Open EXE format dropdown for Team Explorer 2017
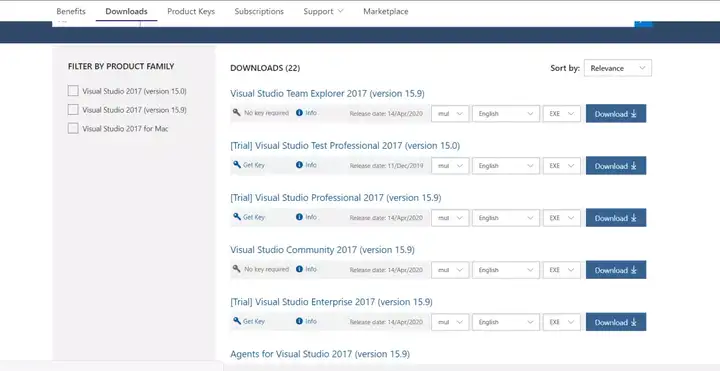The image size is (720, 371). click(562, 114)
